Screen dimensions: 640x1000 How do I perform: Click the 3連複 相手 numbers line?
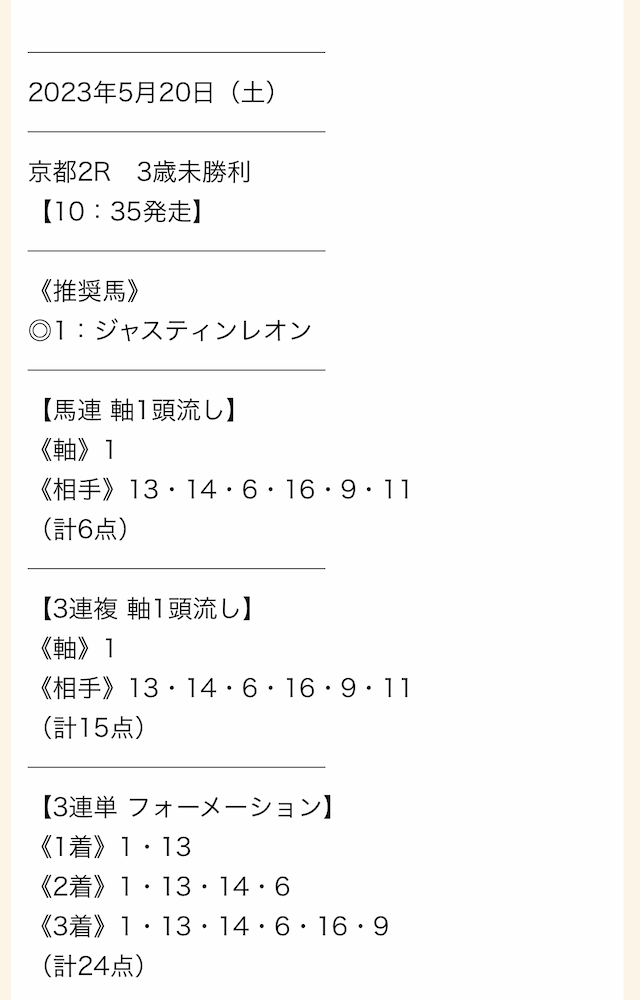[223, 688]
